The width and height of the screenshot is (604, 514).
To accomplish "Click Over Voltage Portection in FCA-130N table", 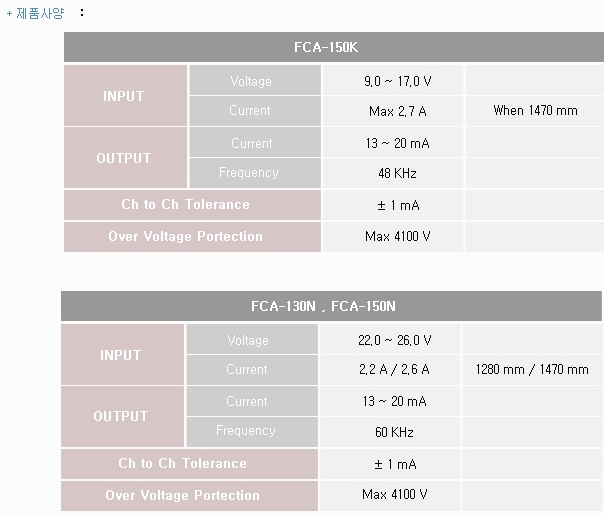I will click(x=182, y=495).
